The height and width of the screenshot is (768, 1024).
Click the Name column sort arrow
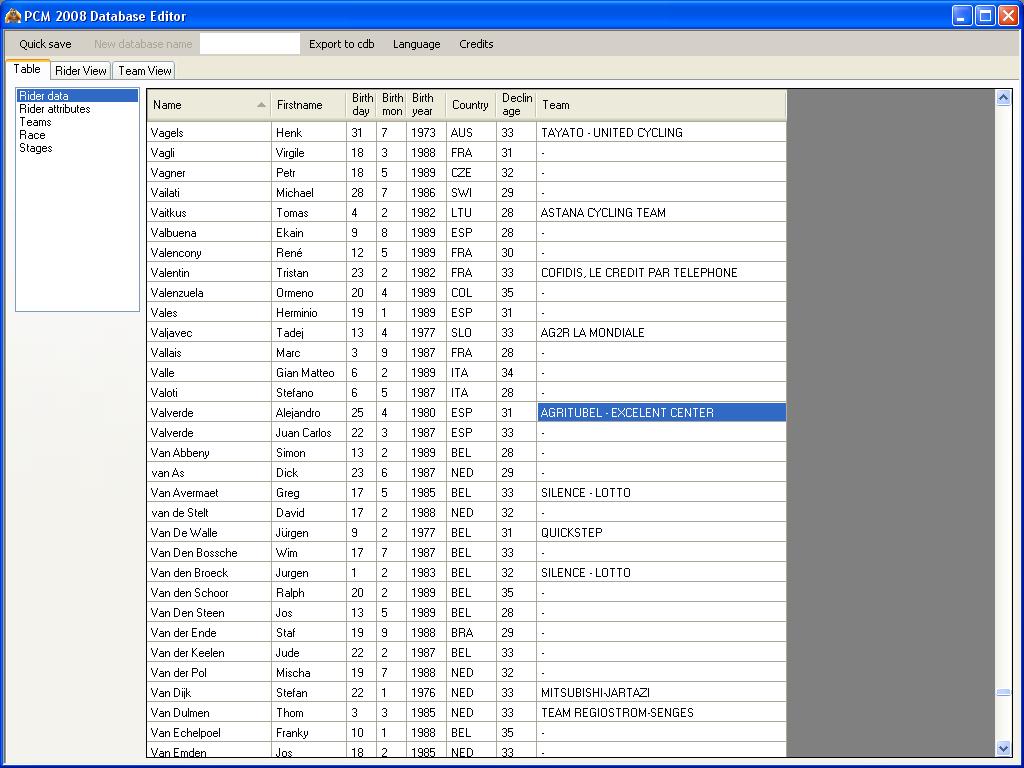261,105
